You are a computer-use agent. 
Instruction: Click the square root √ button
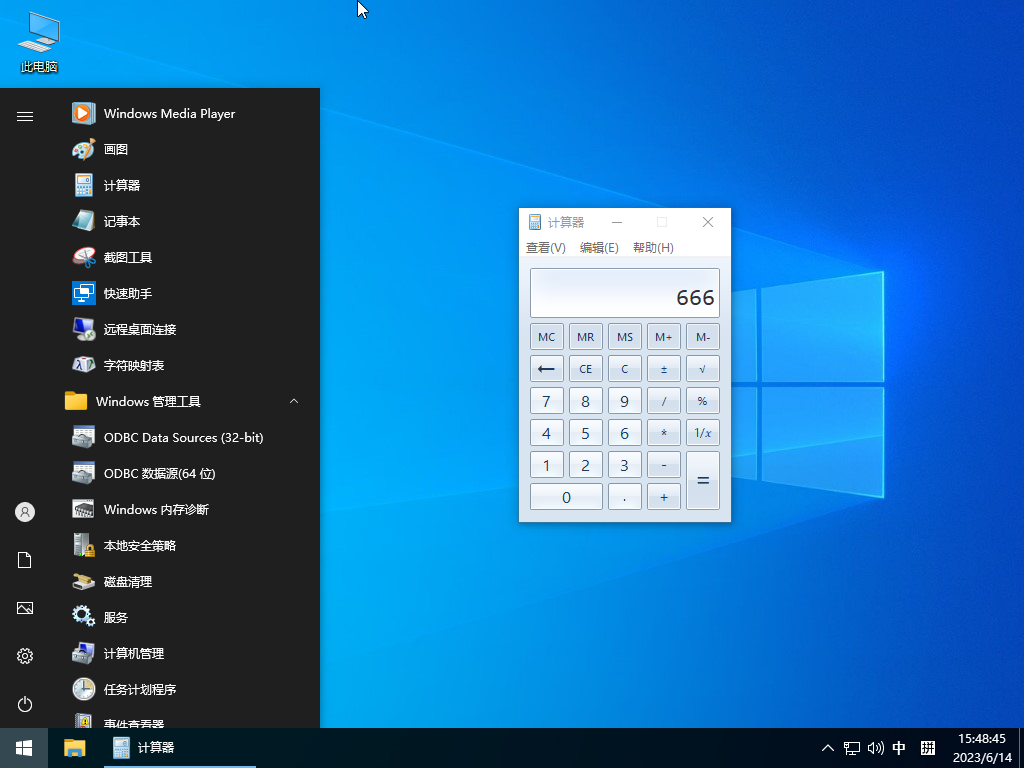point(703,369)
